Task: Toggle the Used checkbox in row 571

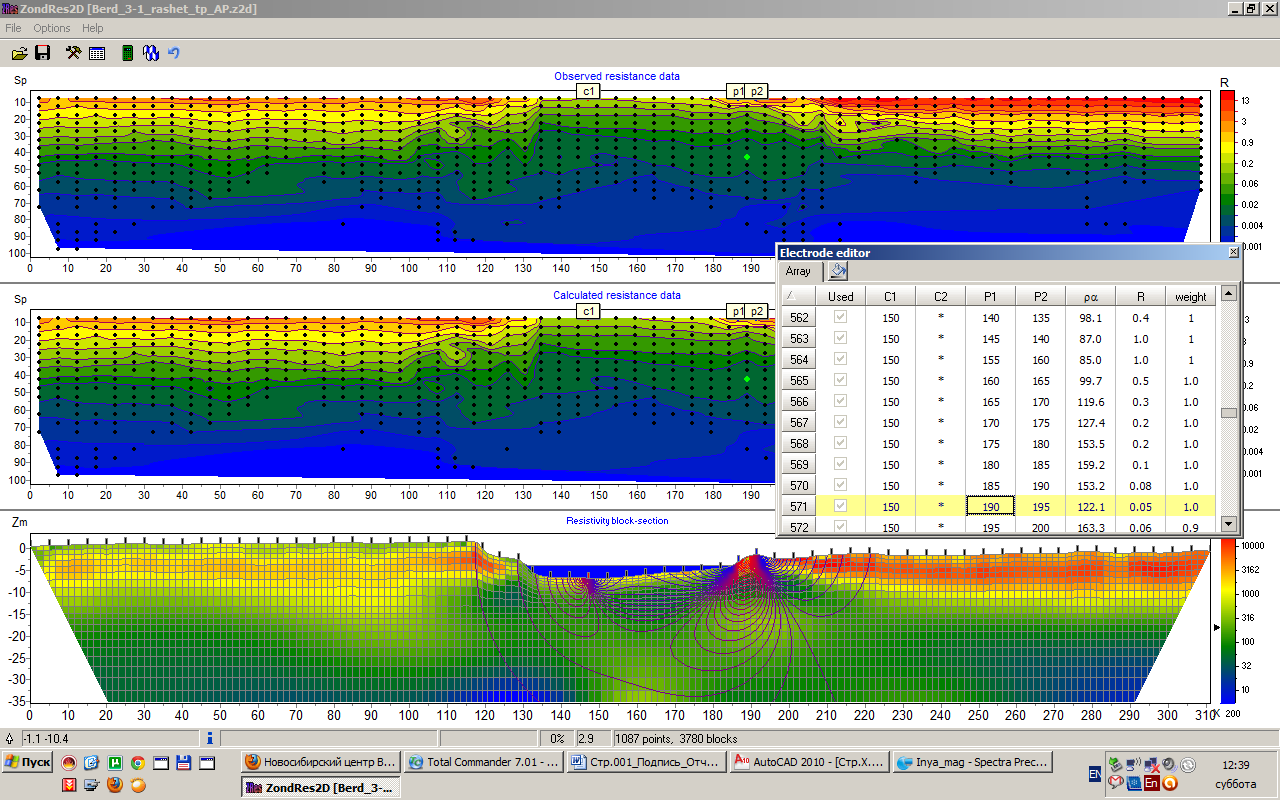Action: [x=841, y=506]
